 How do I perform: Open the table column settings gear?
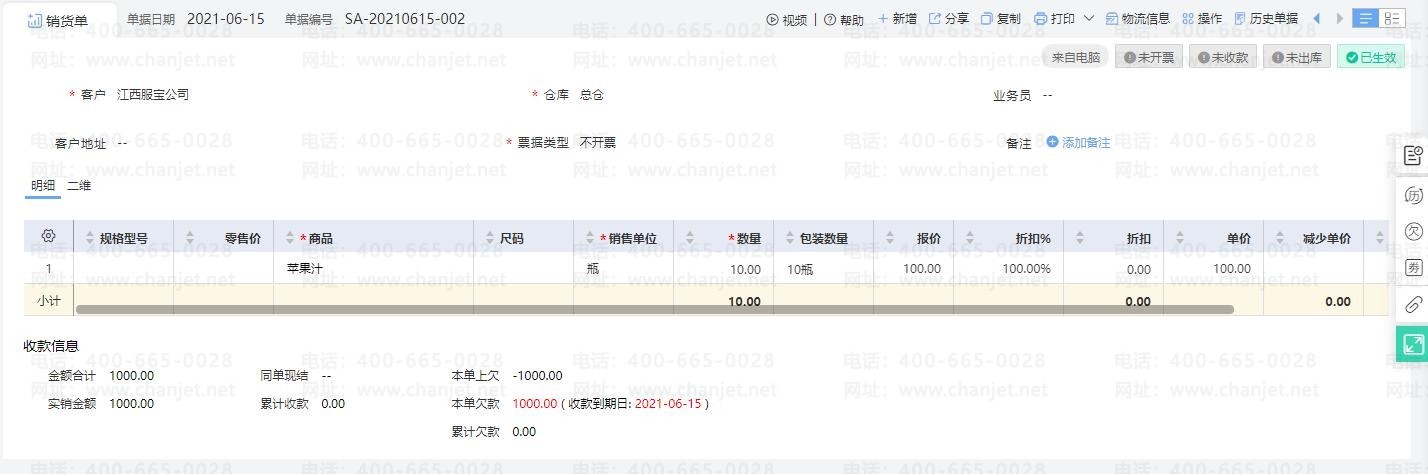[48, 237]
